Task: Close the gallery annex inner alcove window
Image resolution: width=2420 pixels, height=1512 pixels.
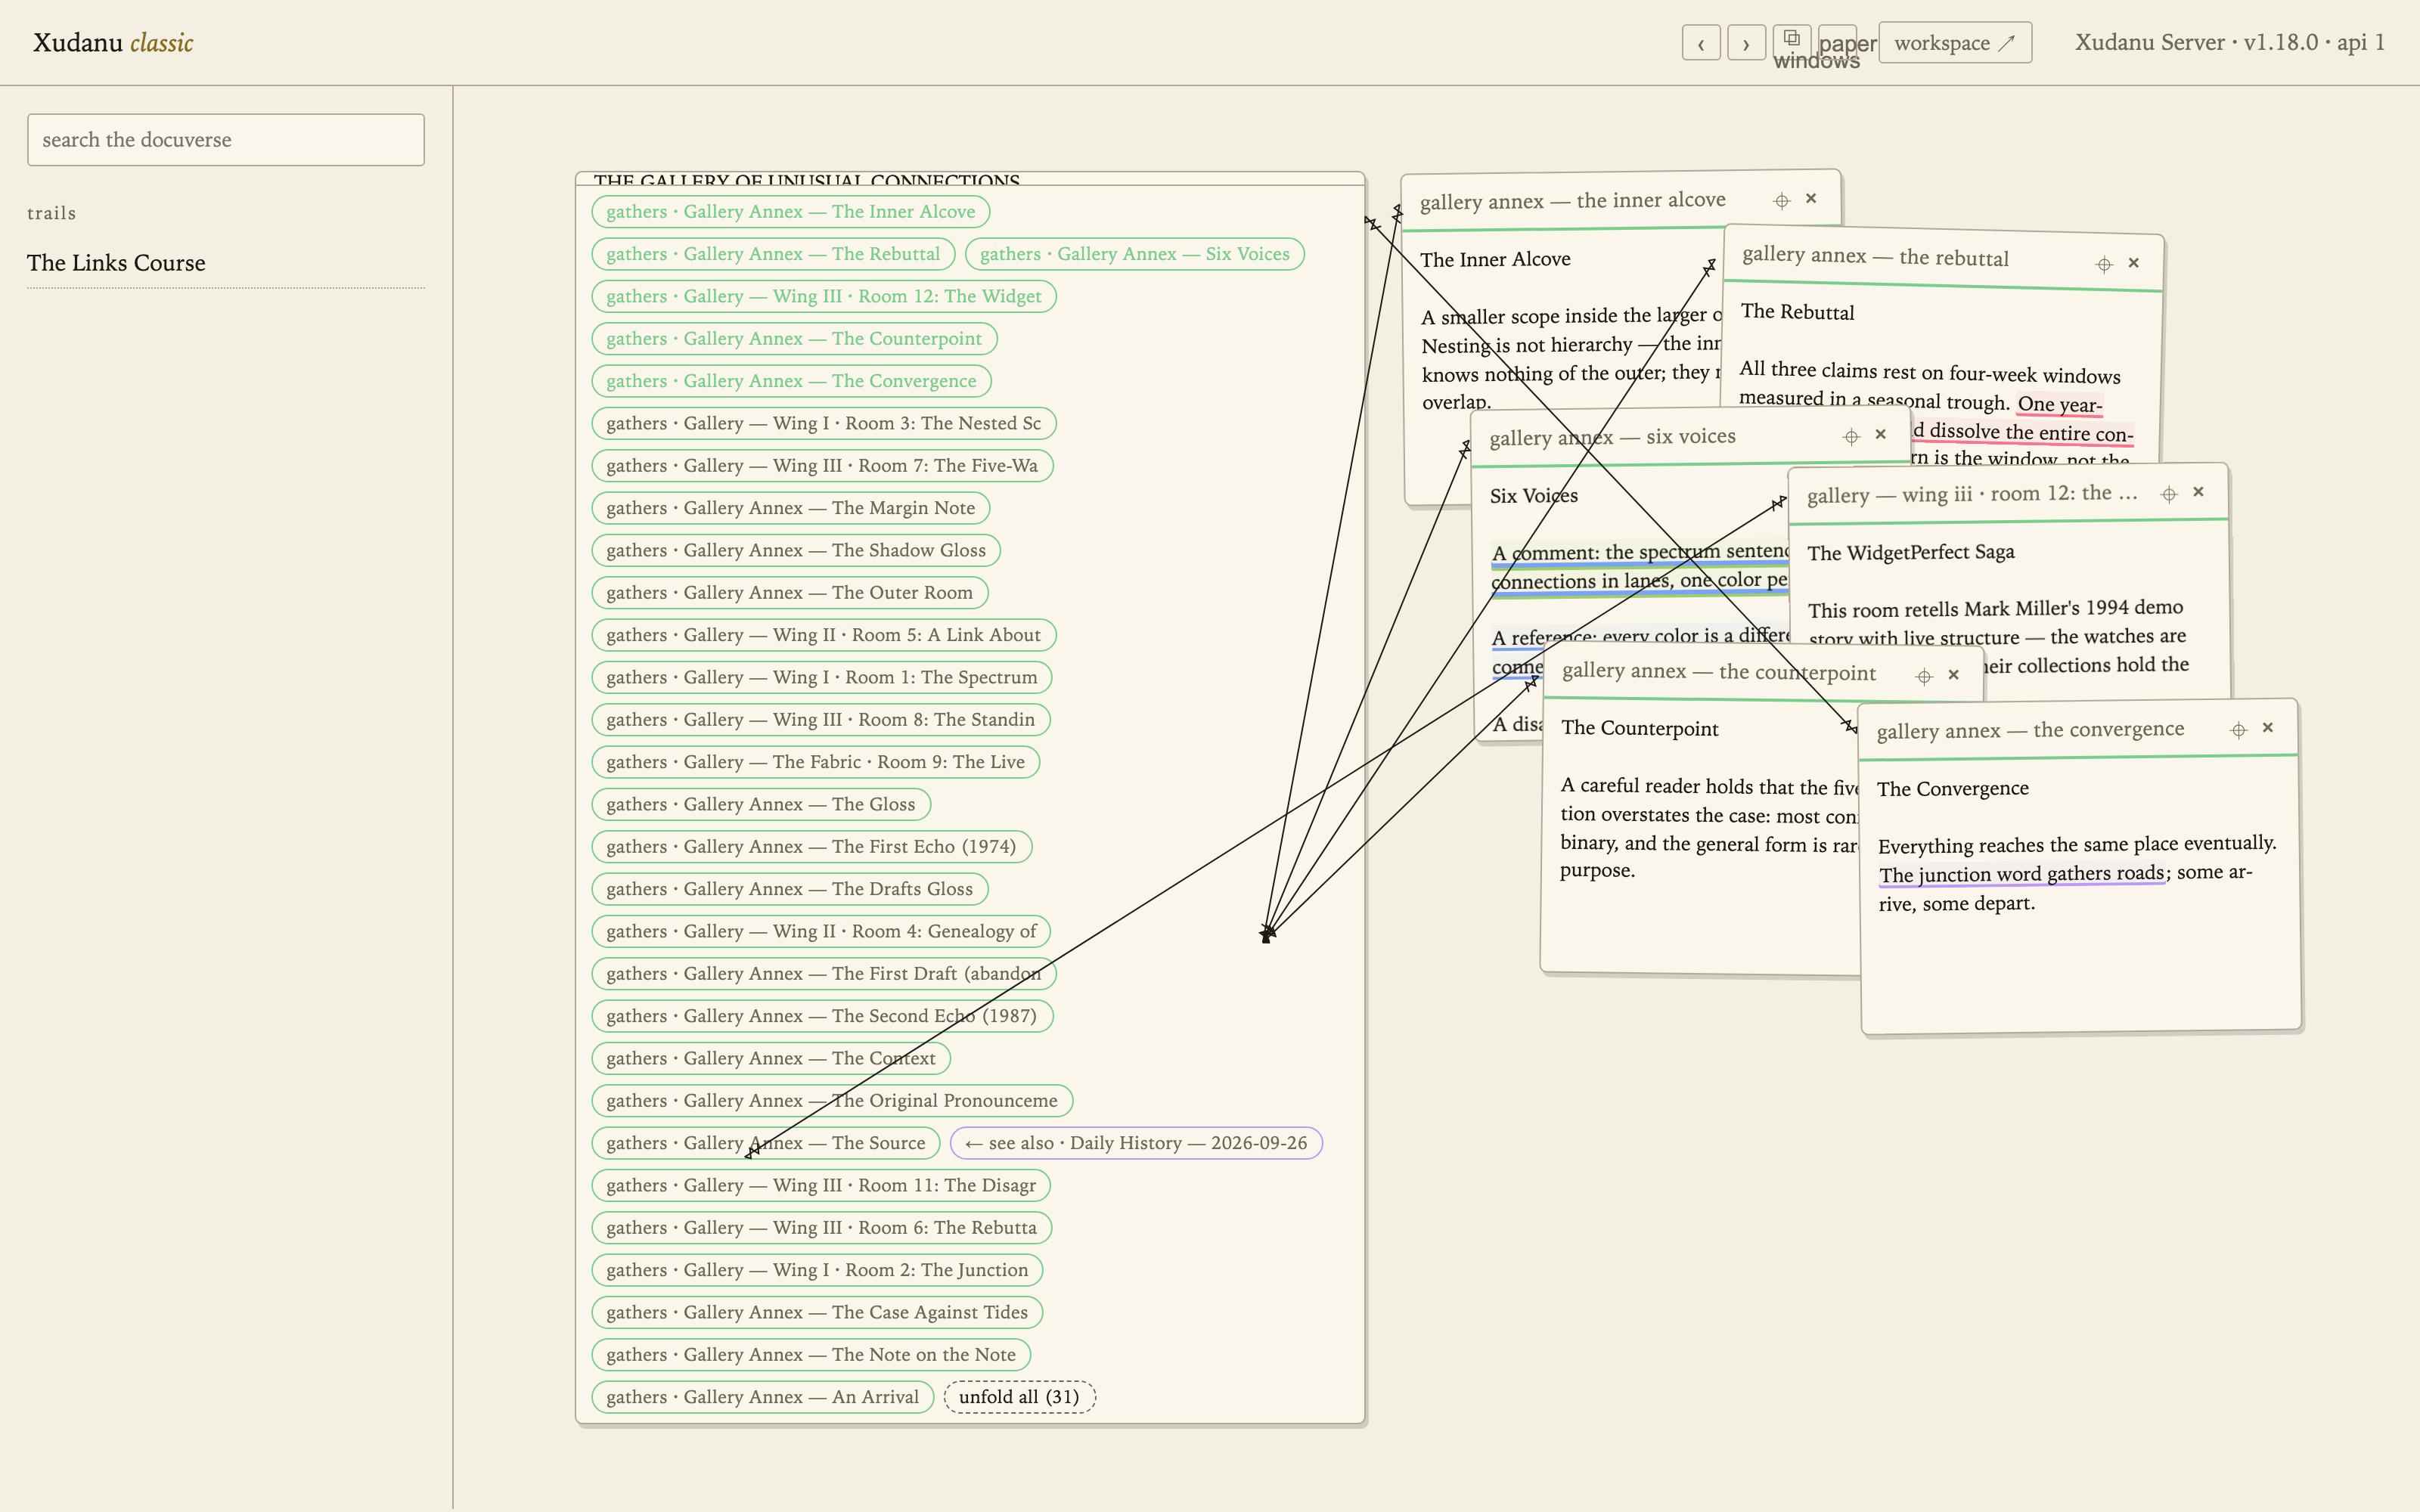Action: point(1811,199)
